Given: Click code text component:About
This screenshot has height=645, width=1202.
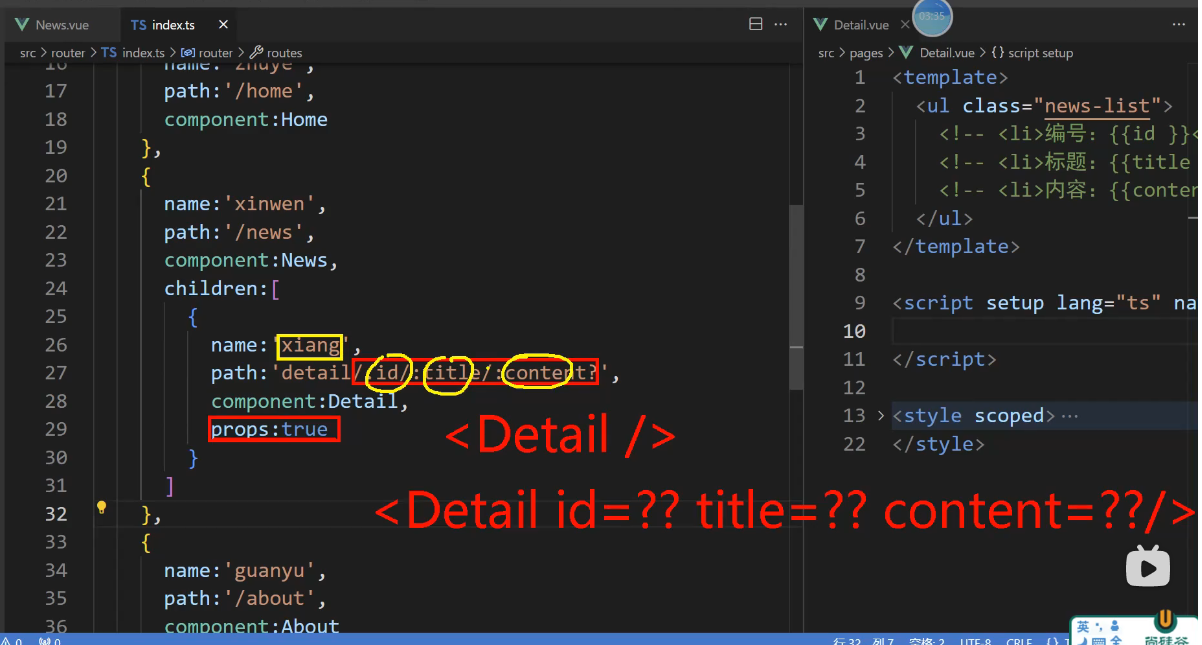Looking at the screenshot, I should tap(252, 626).
